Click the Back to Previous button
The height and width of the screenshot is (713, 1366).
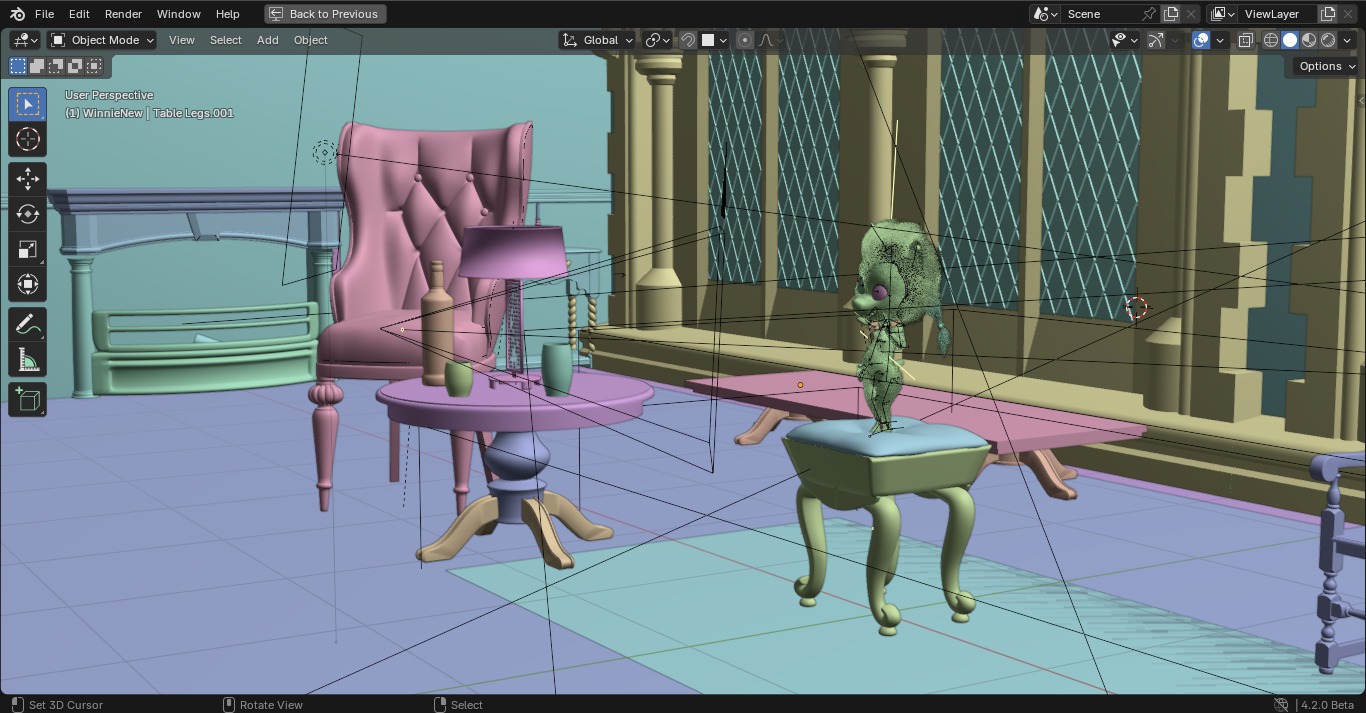[325, 14]
